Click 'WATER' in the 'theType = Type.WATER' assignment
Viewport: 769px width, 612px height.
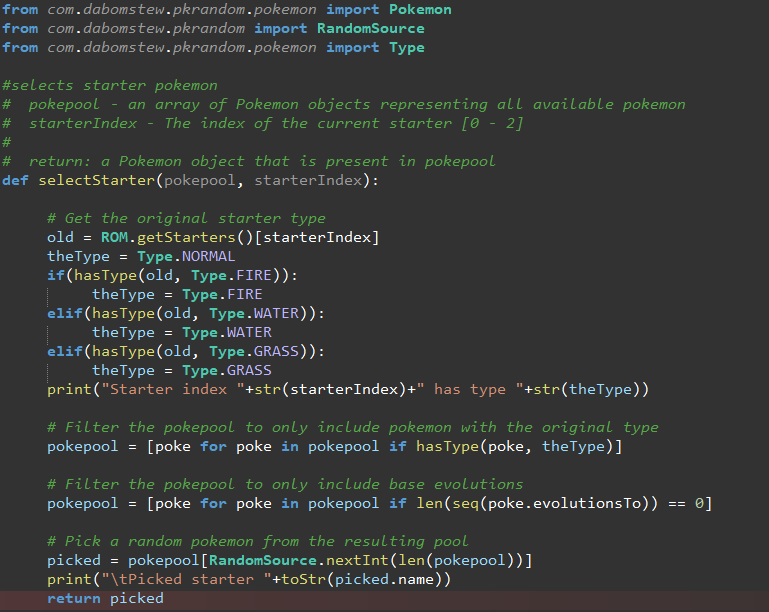tap(249, 332)
